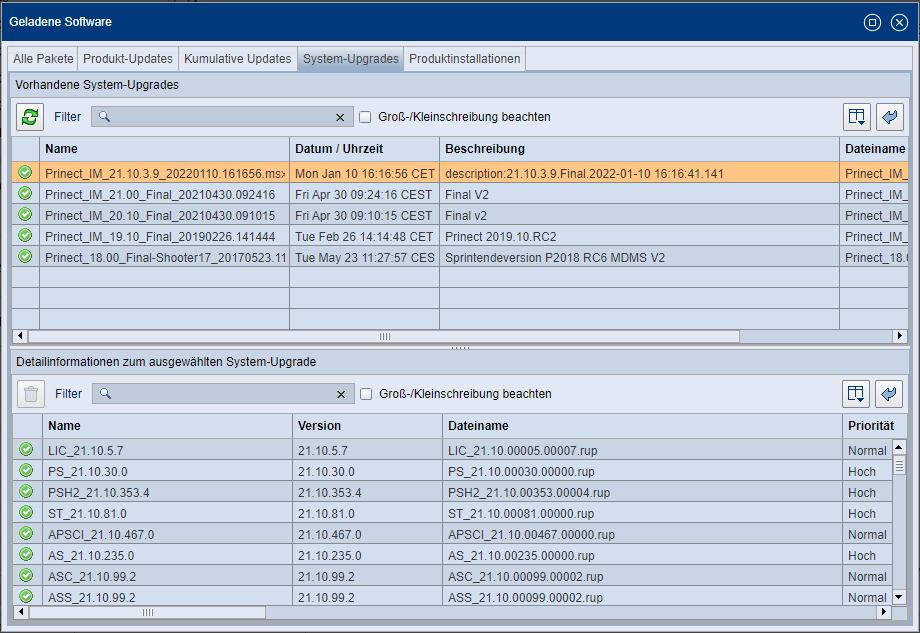
Task: Sort details by Dateiname column header
Action: pos(642,426)
